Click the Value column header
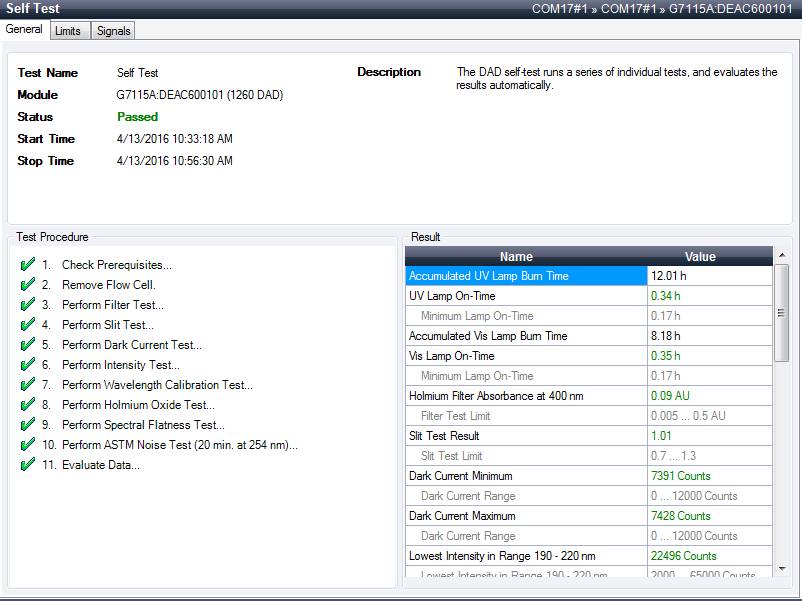802x601 pixels. tap(700, 257)
